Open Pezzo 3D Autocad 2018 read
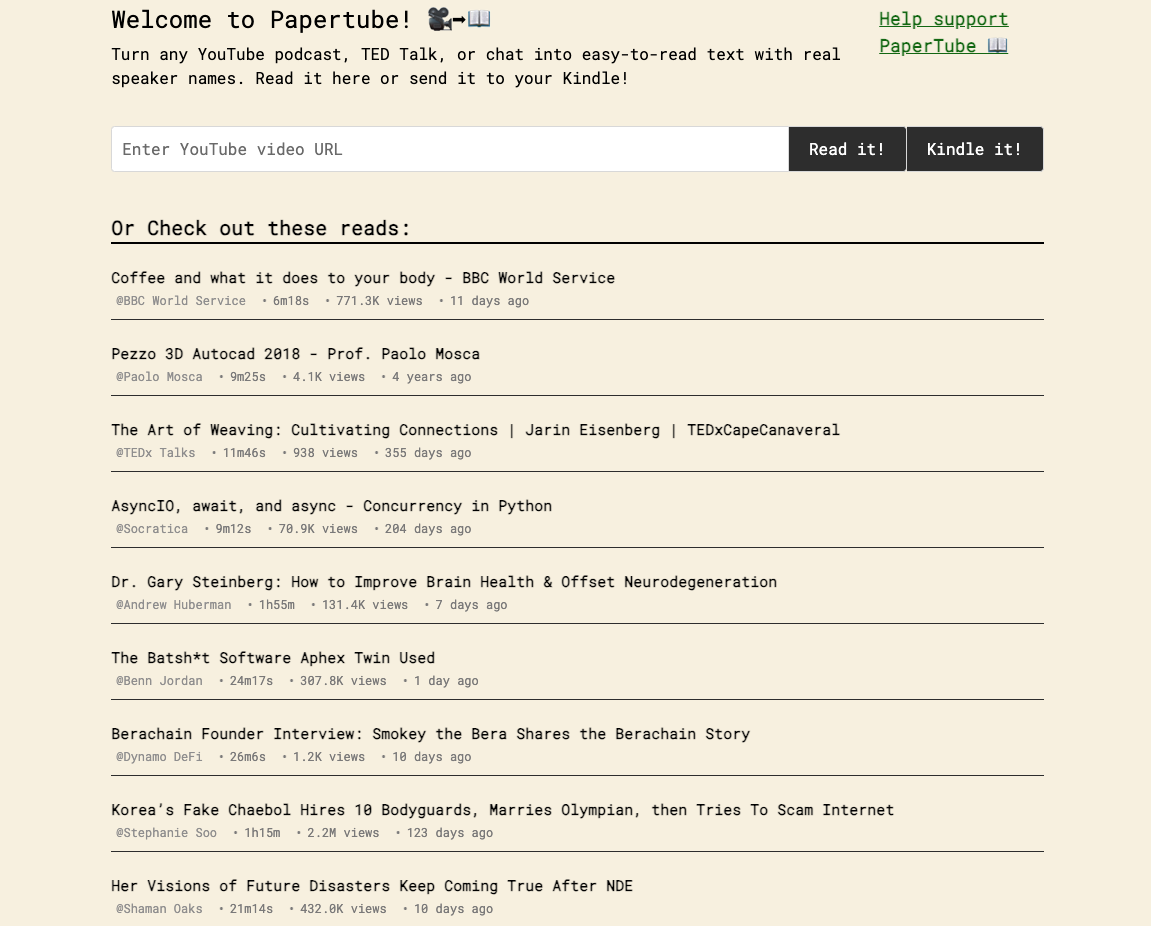1151x926 pixels. pos(295,354)
